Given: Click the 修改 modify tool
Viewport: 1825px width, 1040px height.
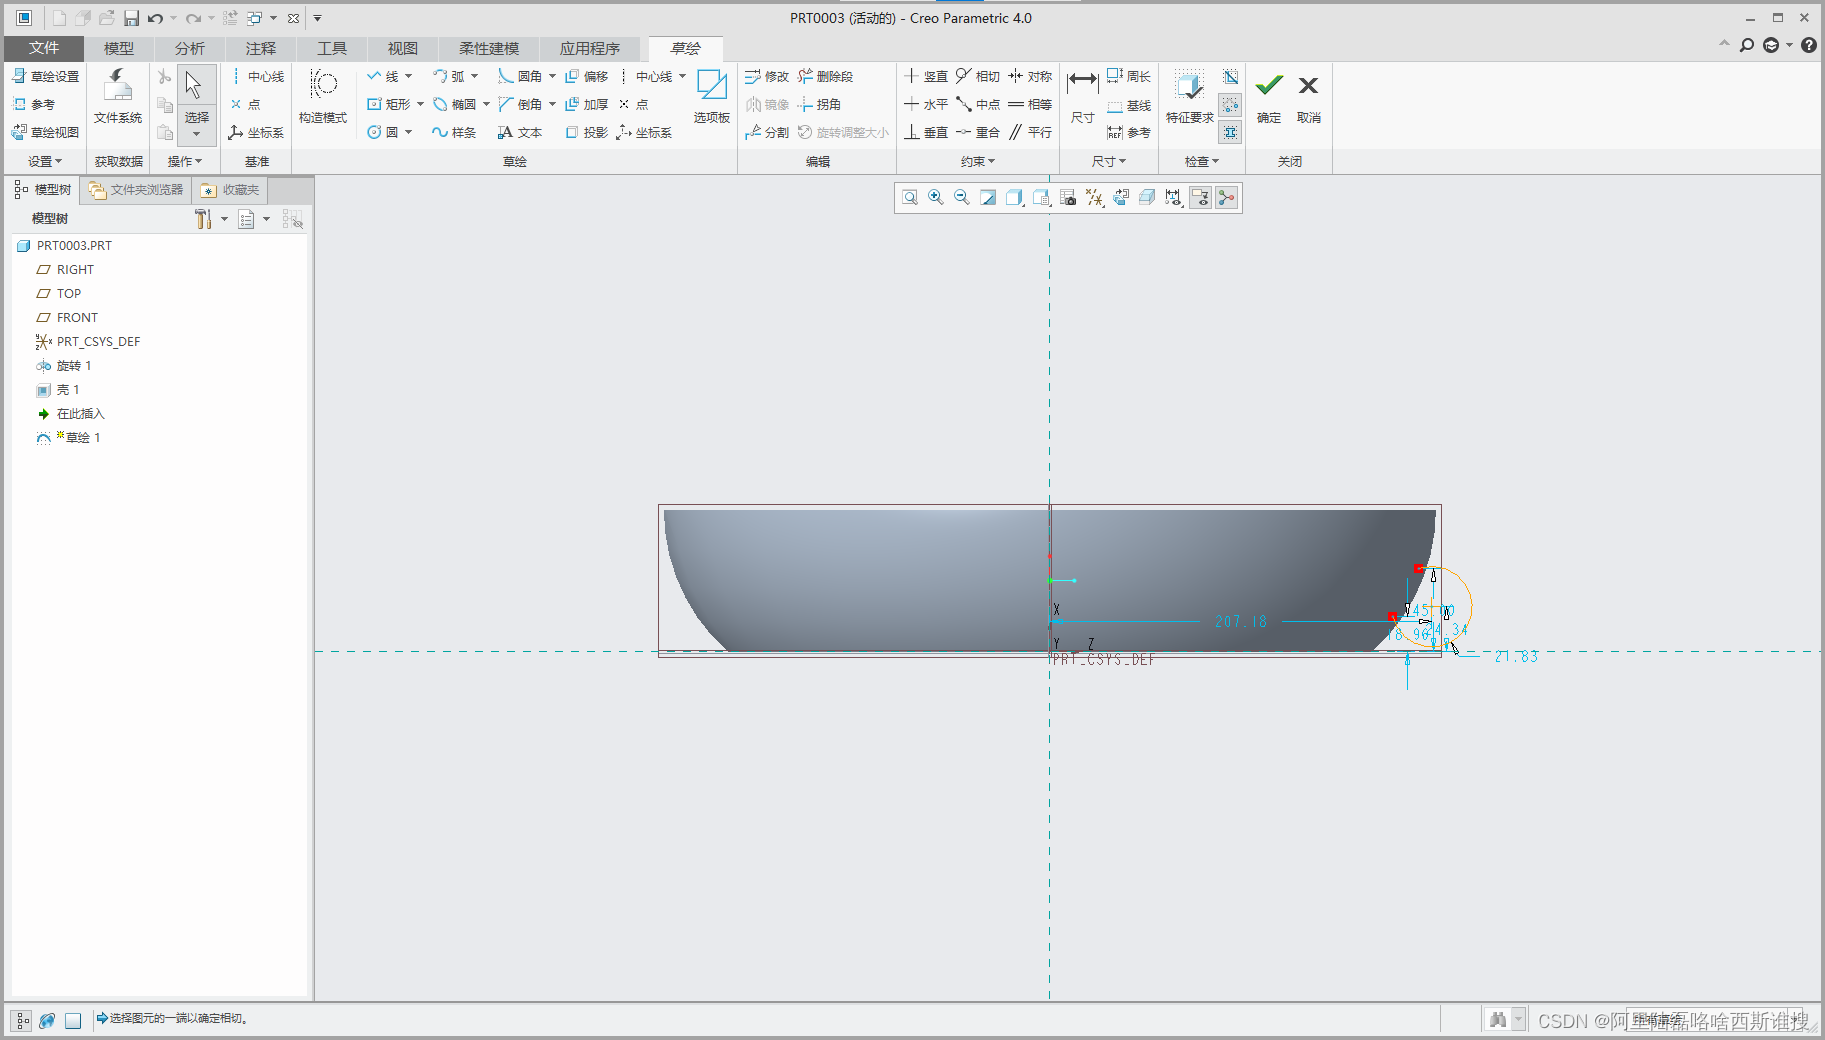Looking at the screenshot, I should 767,76.
